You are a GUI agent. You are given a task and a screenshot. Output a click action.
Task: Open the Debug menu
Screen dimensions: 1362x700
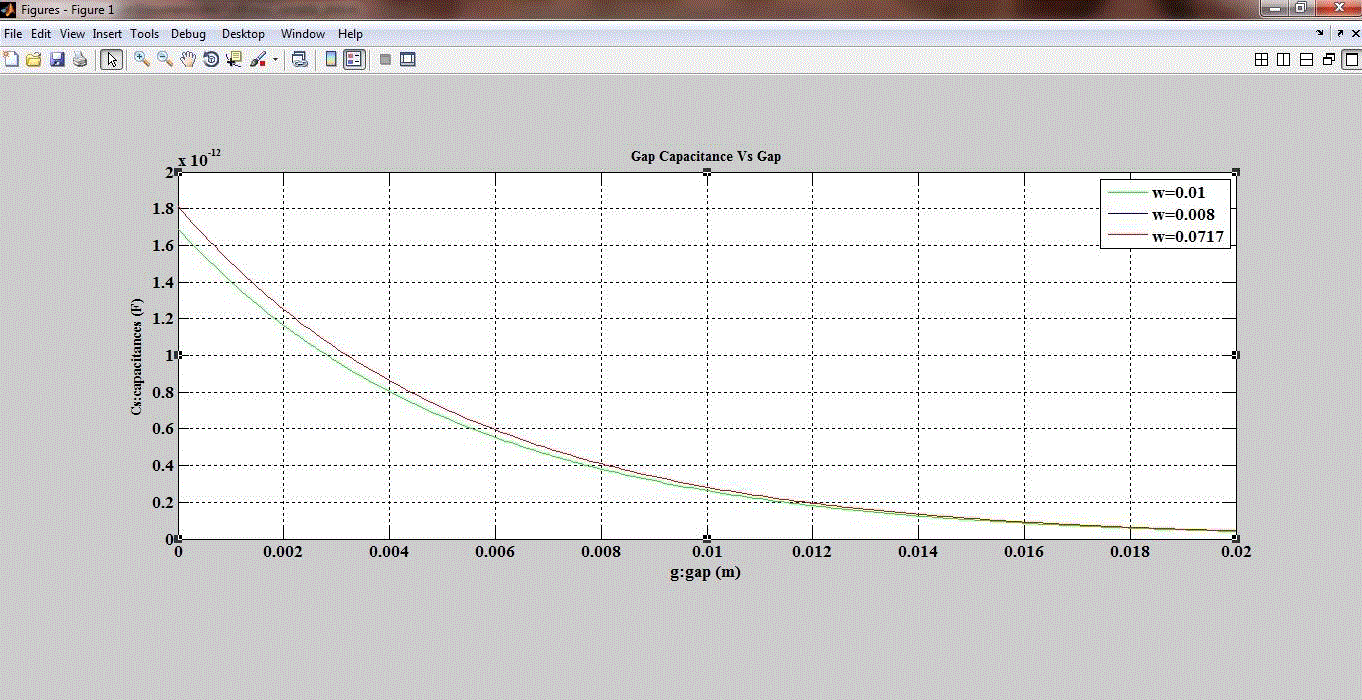point(188,34)
